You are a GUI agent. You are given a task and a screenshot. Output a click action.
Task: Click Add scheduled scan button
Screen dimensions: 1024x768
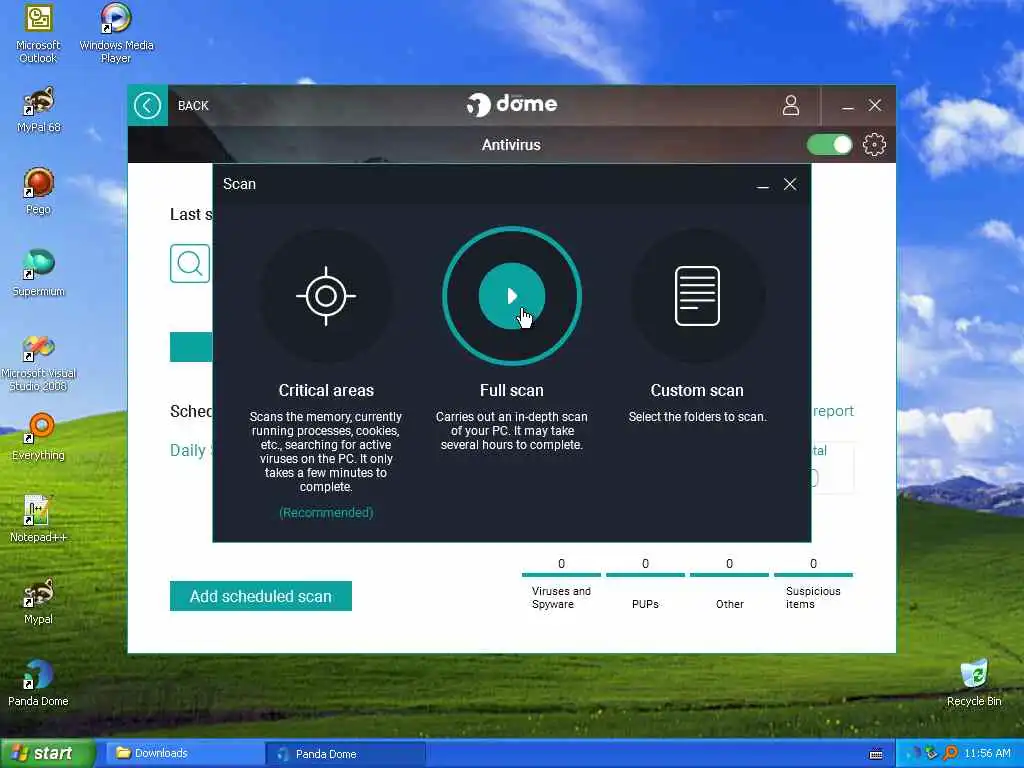coord(261,596)
